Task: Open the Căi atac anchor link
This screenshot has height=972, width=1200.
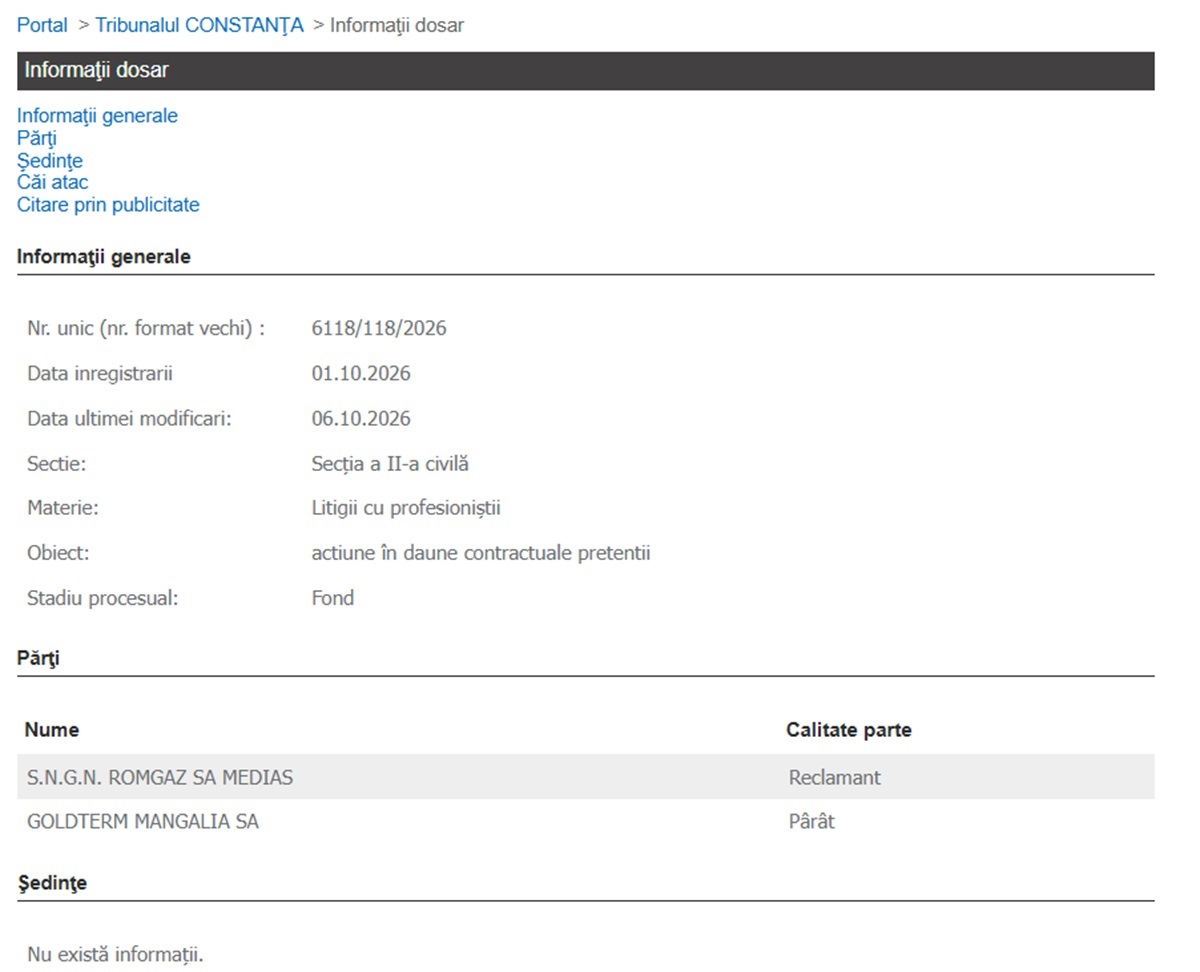Action: click(x=52, y=182)
